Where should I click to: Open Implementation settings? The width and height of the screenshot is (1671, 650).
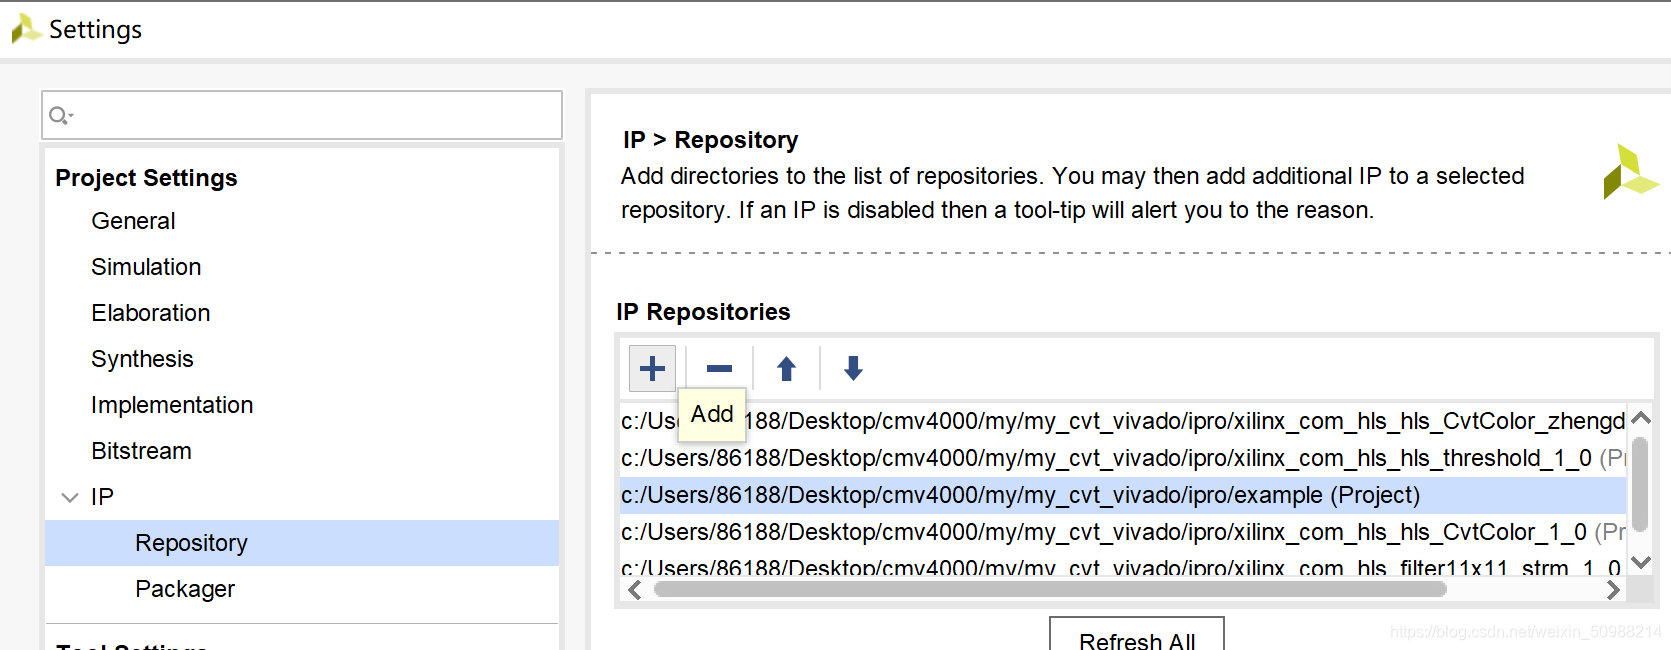click(x=172, y=405)
